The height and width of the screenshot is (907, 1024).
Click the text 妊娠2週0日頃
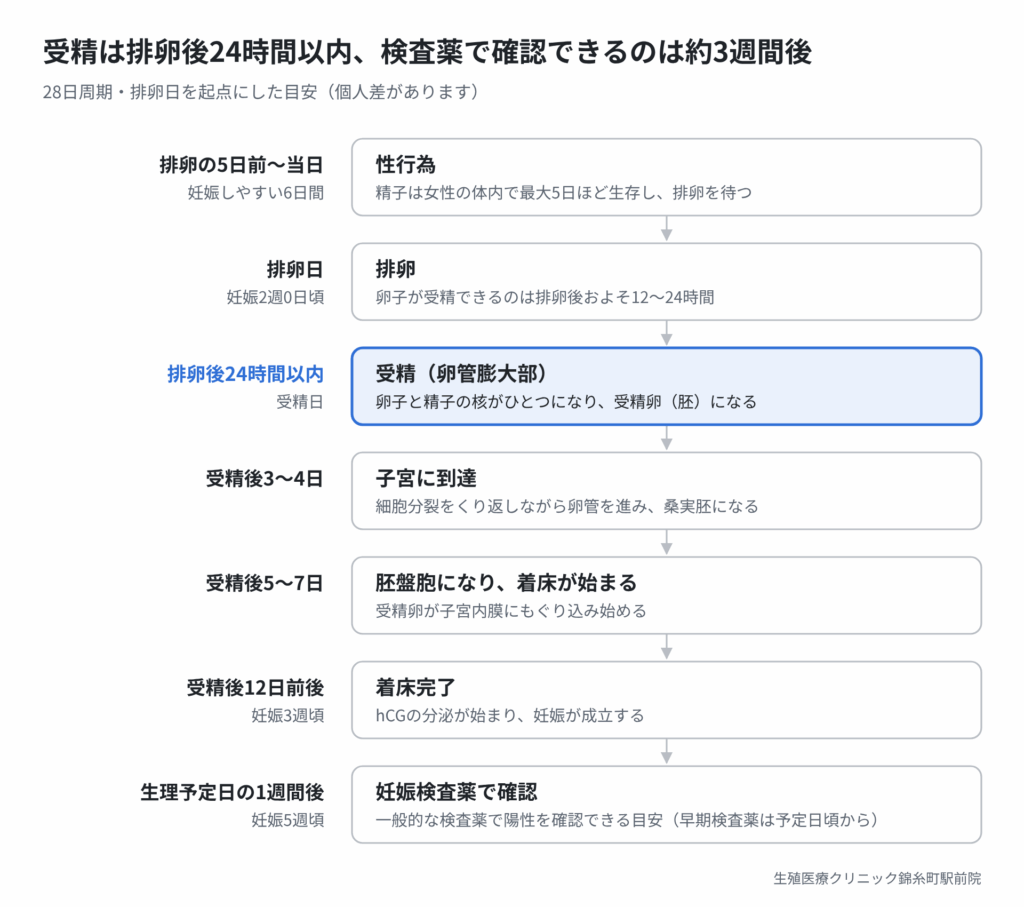click(276, 297)
